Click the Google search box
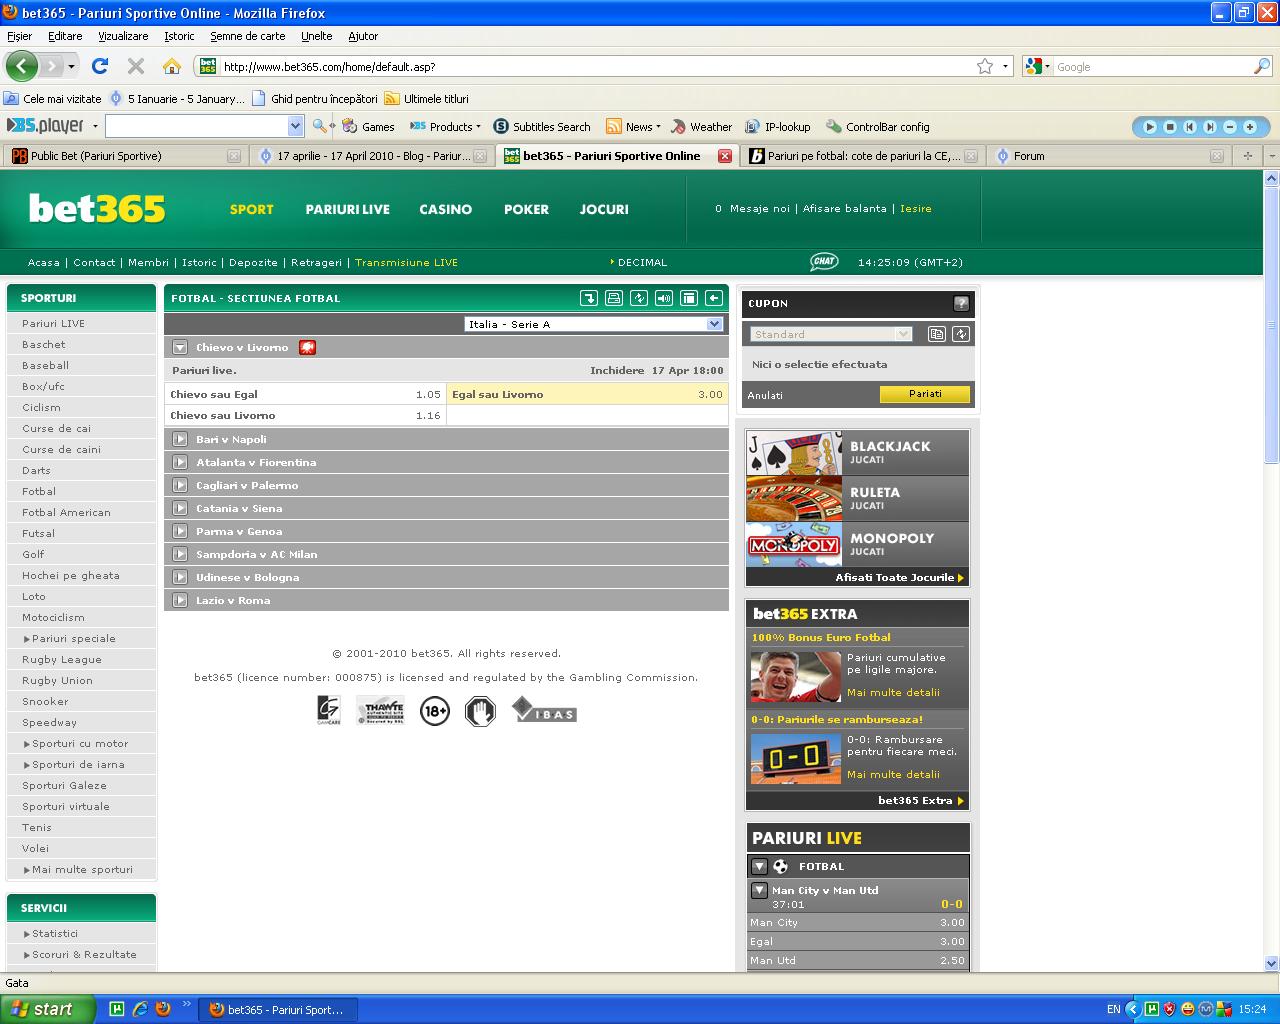The height and width of the screenshot is (1024, 1280). coord(1153,67)
